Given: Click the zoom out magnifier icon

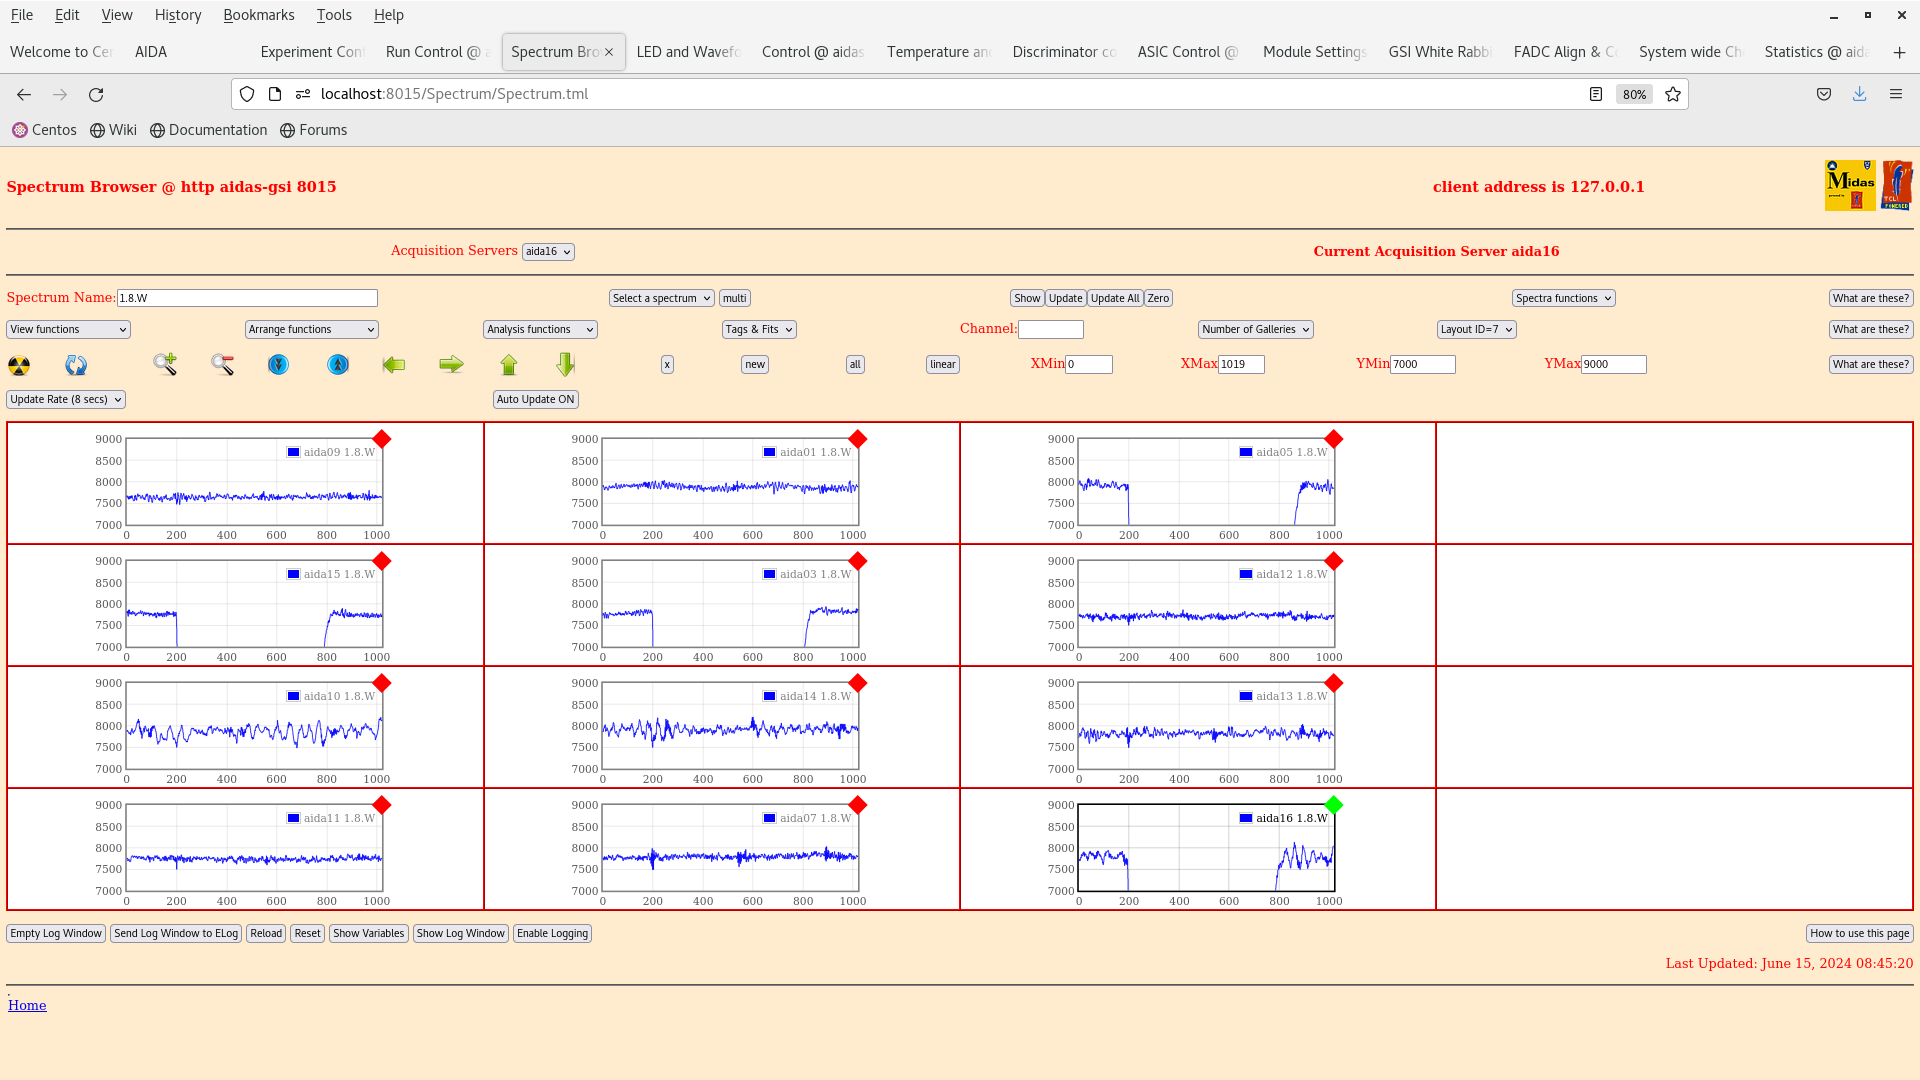Looking at the screenshot, I should (222, 365).
